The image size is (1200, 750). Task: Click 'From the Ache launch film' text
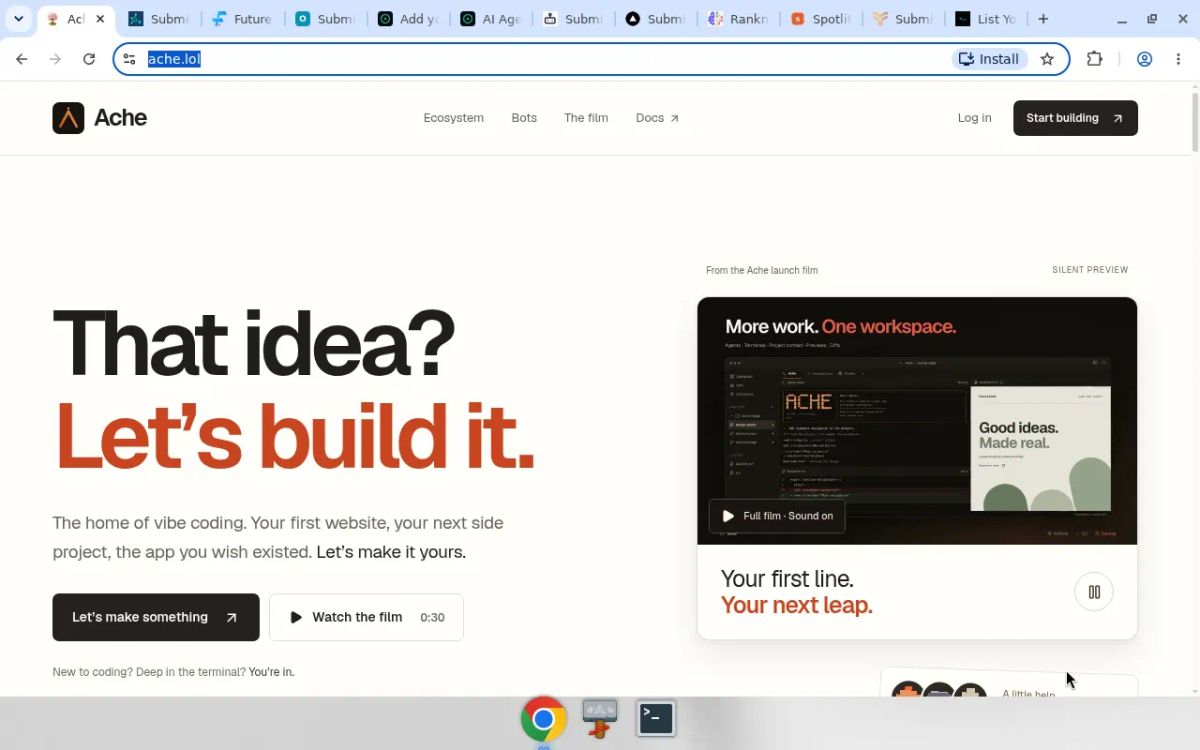[x=762, y=270]
